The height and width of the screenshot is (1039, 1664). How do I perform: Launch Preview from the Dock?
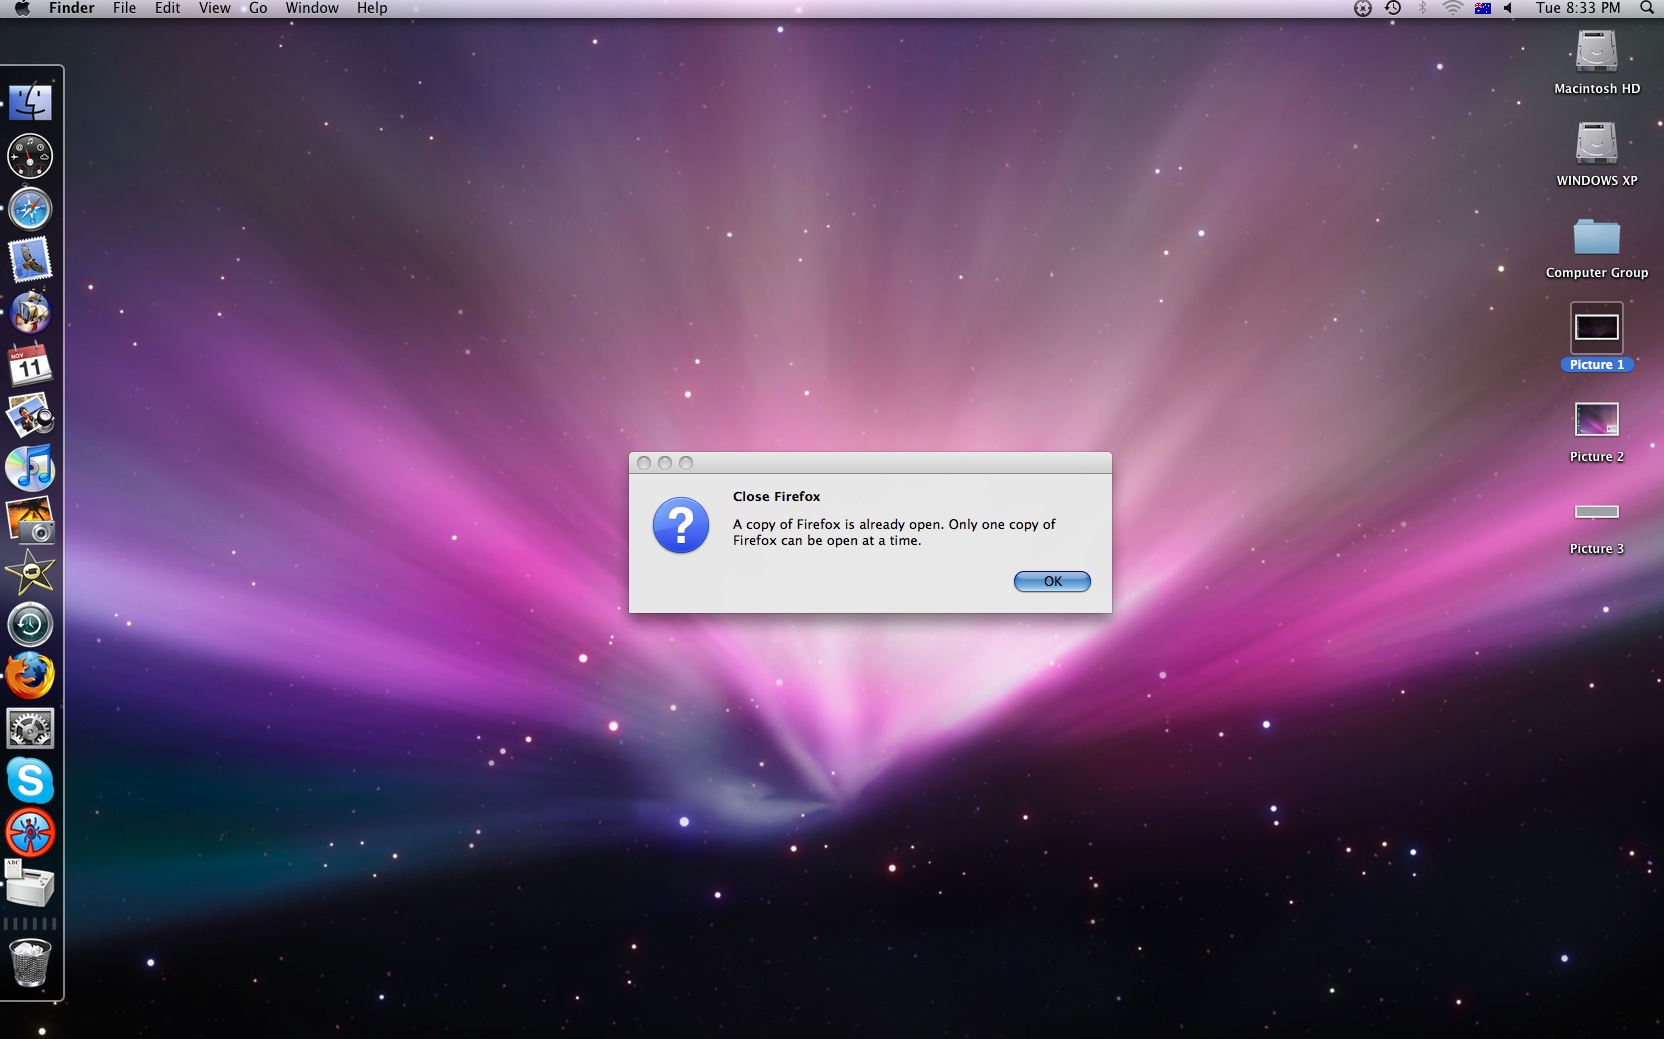(30, 416)
